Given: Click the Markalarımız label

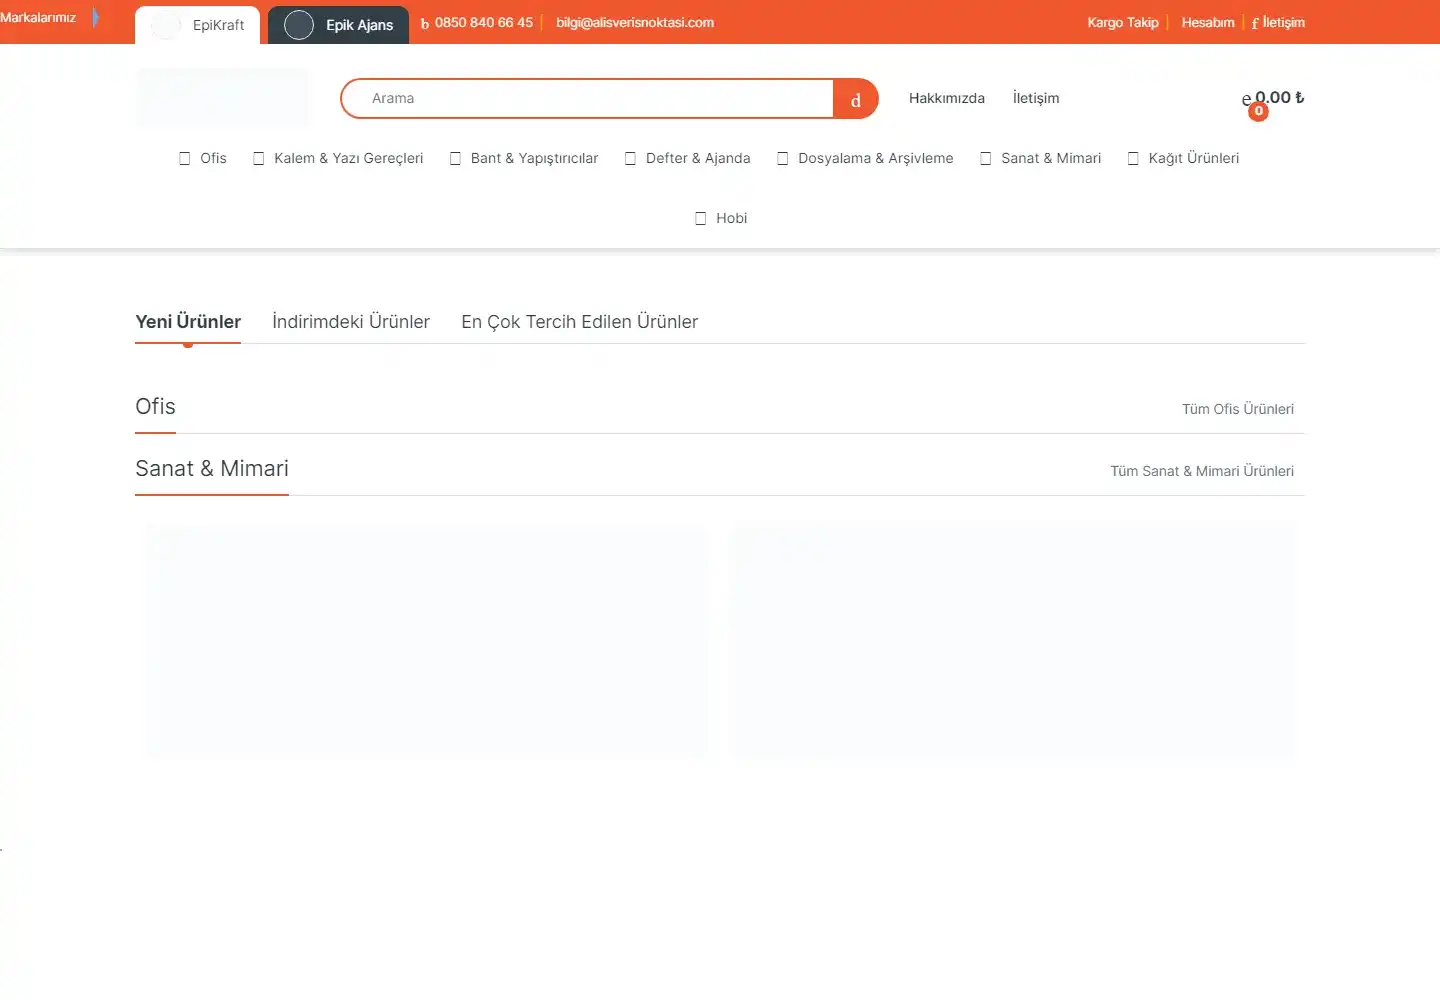Looking at the screenshot, I should (38, 17).
